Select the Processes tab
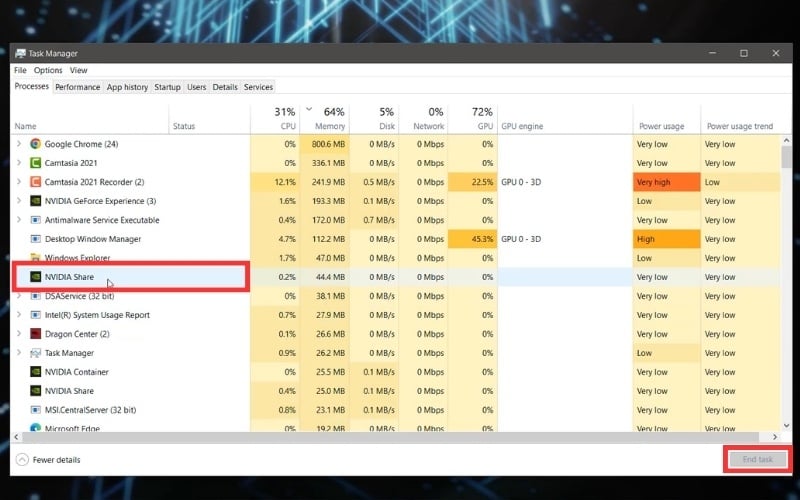800x500 pixels. click(x=32, y=86)
